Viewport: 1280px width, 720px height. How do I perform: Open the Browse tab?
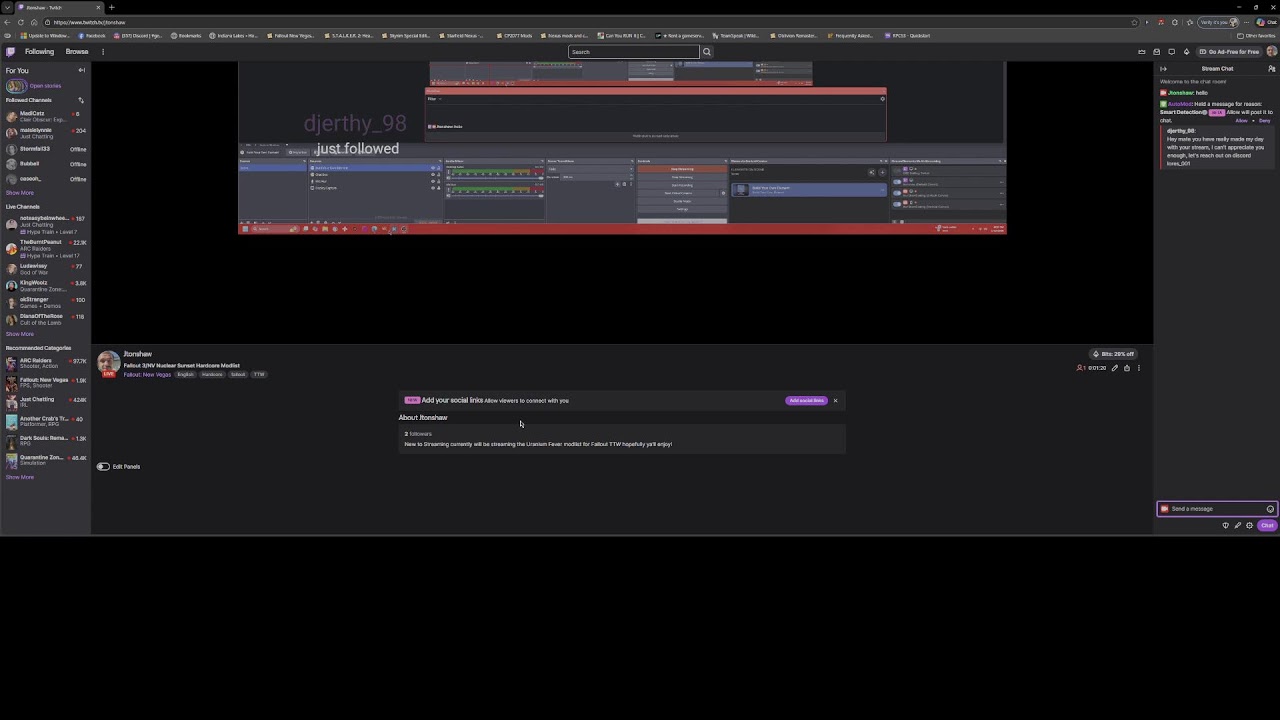click(x=77, y=52)
